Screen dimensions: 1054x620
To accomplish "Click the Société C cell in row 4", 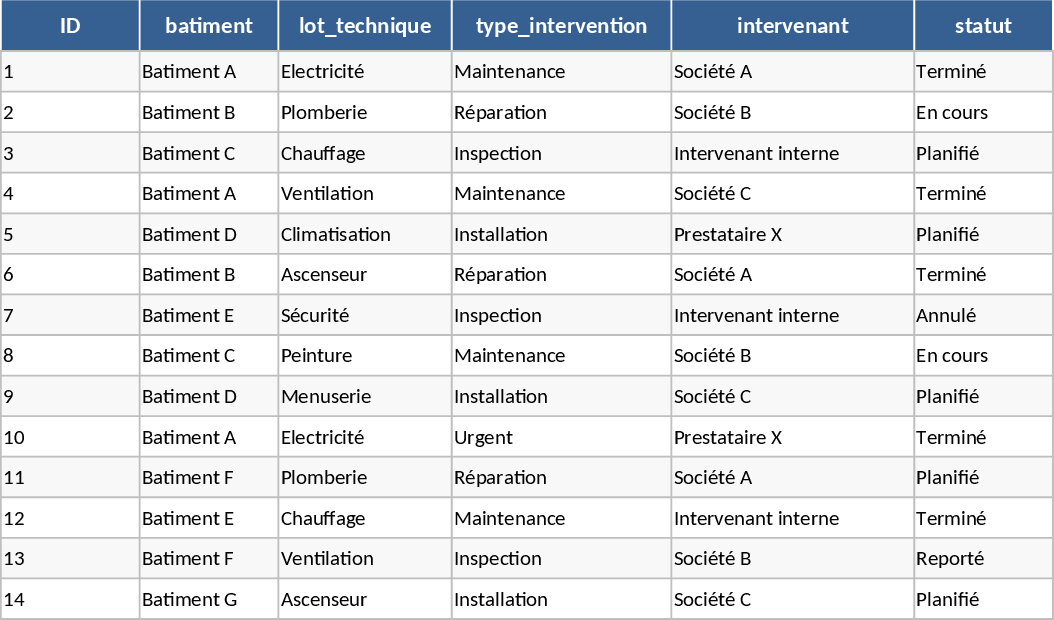I will click(x=713, y=194).
